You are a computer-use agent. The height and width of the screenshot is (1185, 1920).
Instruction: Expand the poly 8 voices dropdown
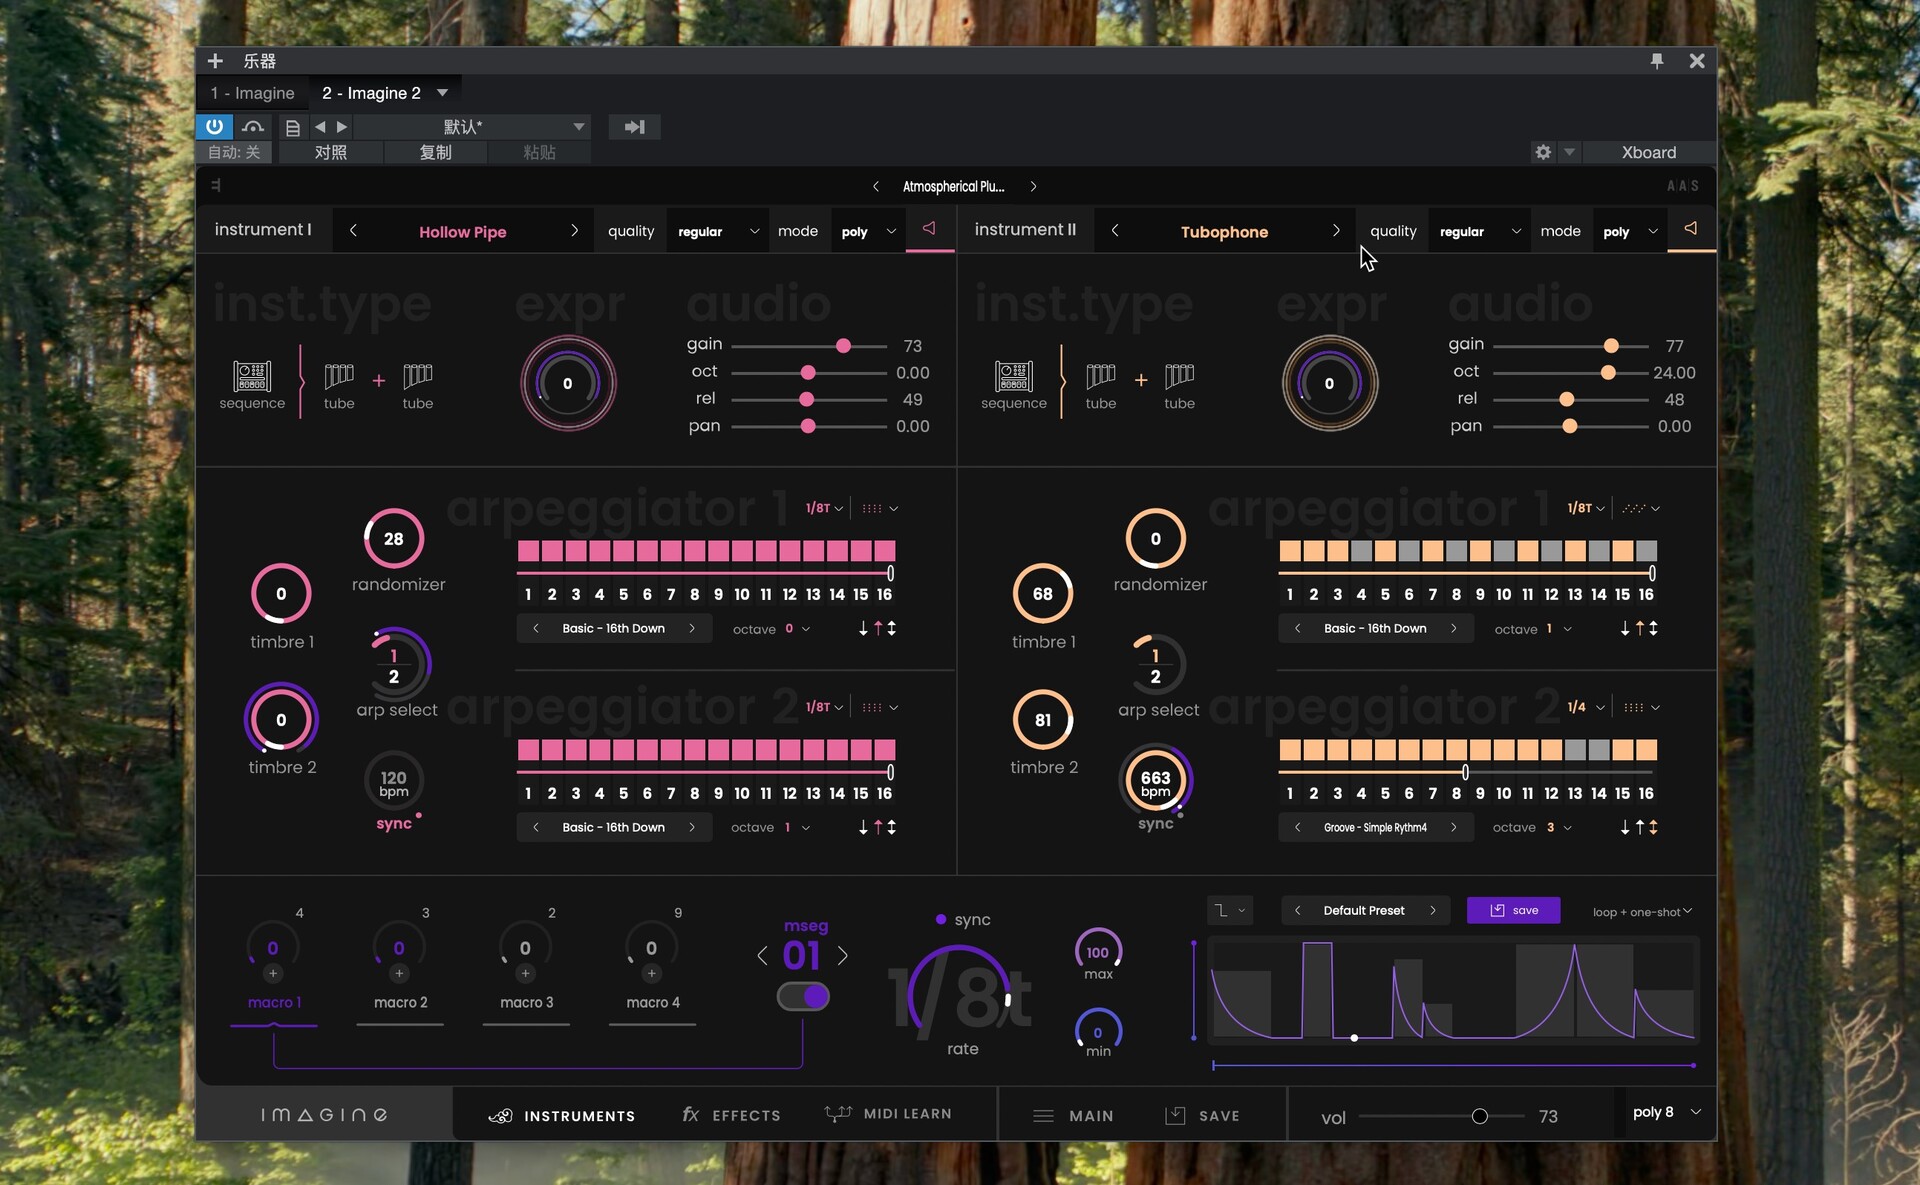pyautogui.click(x=1667, y=1112)
